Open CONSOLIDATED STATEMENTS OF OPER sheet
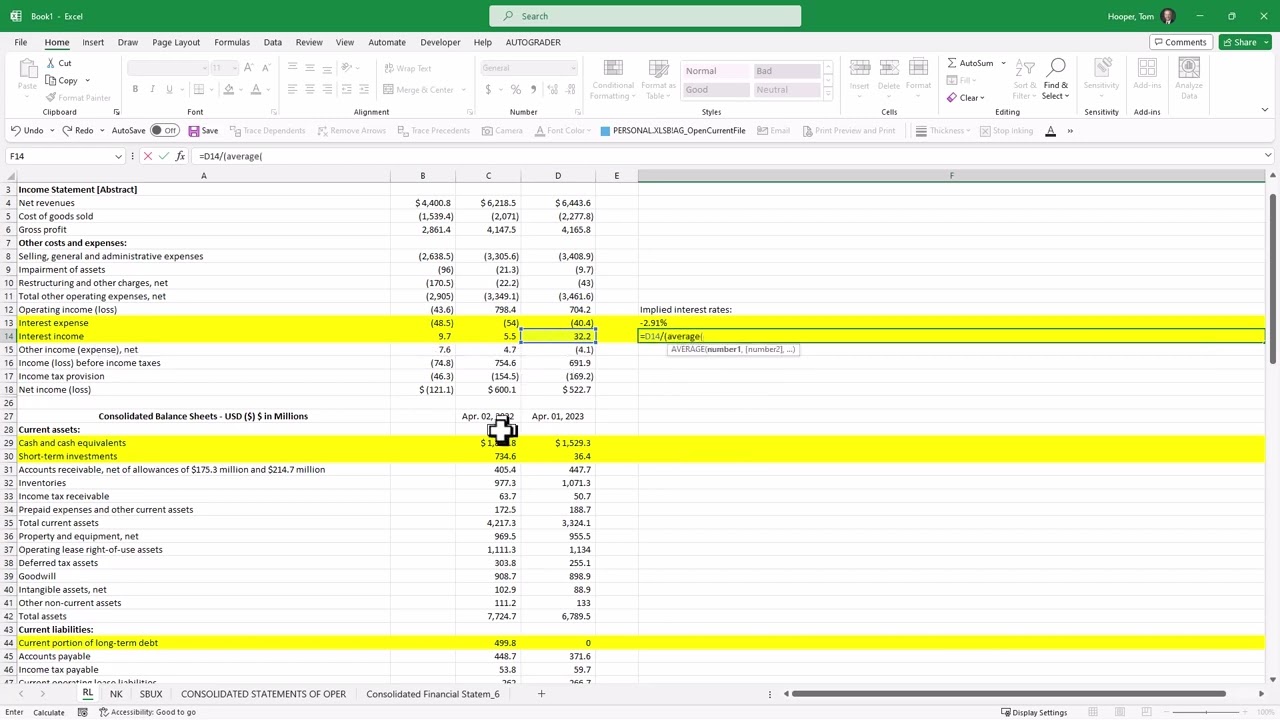Image resolution: width=1280 pixels, height=720 pixels. tap(263, 694)
